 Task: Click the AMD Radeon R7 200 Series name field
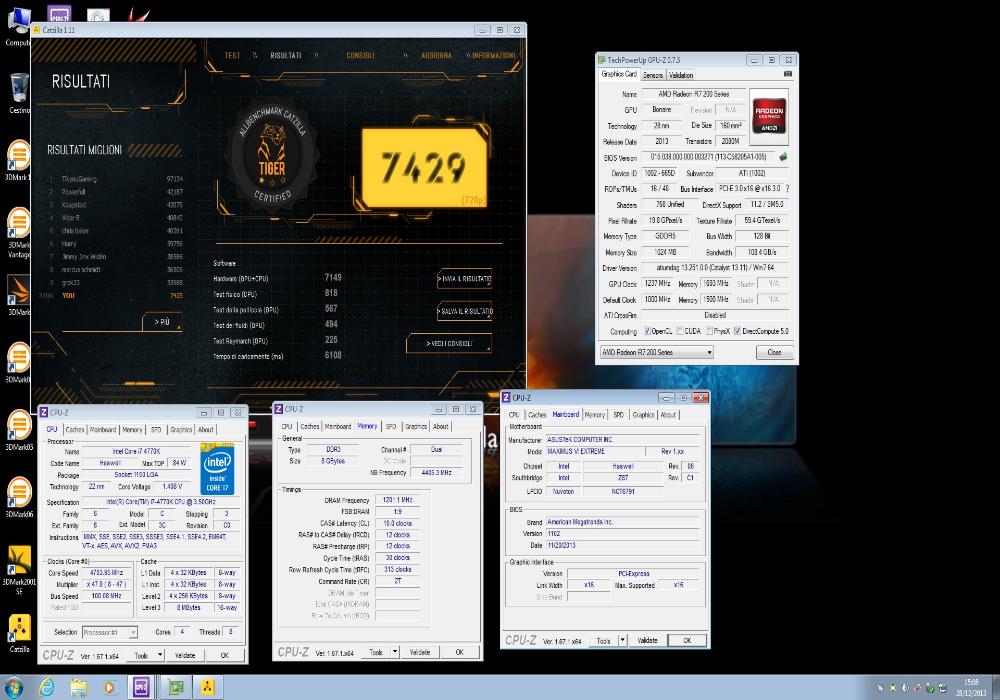point(693,94)
